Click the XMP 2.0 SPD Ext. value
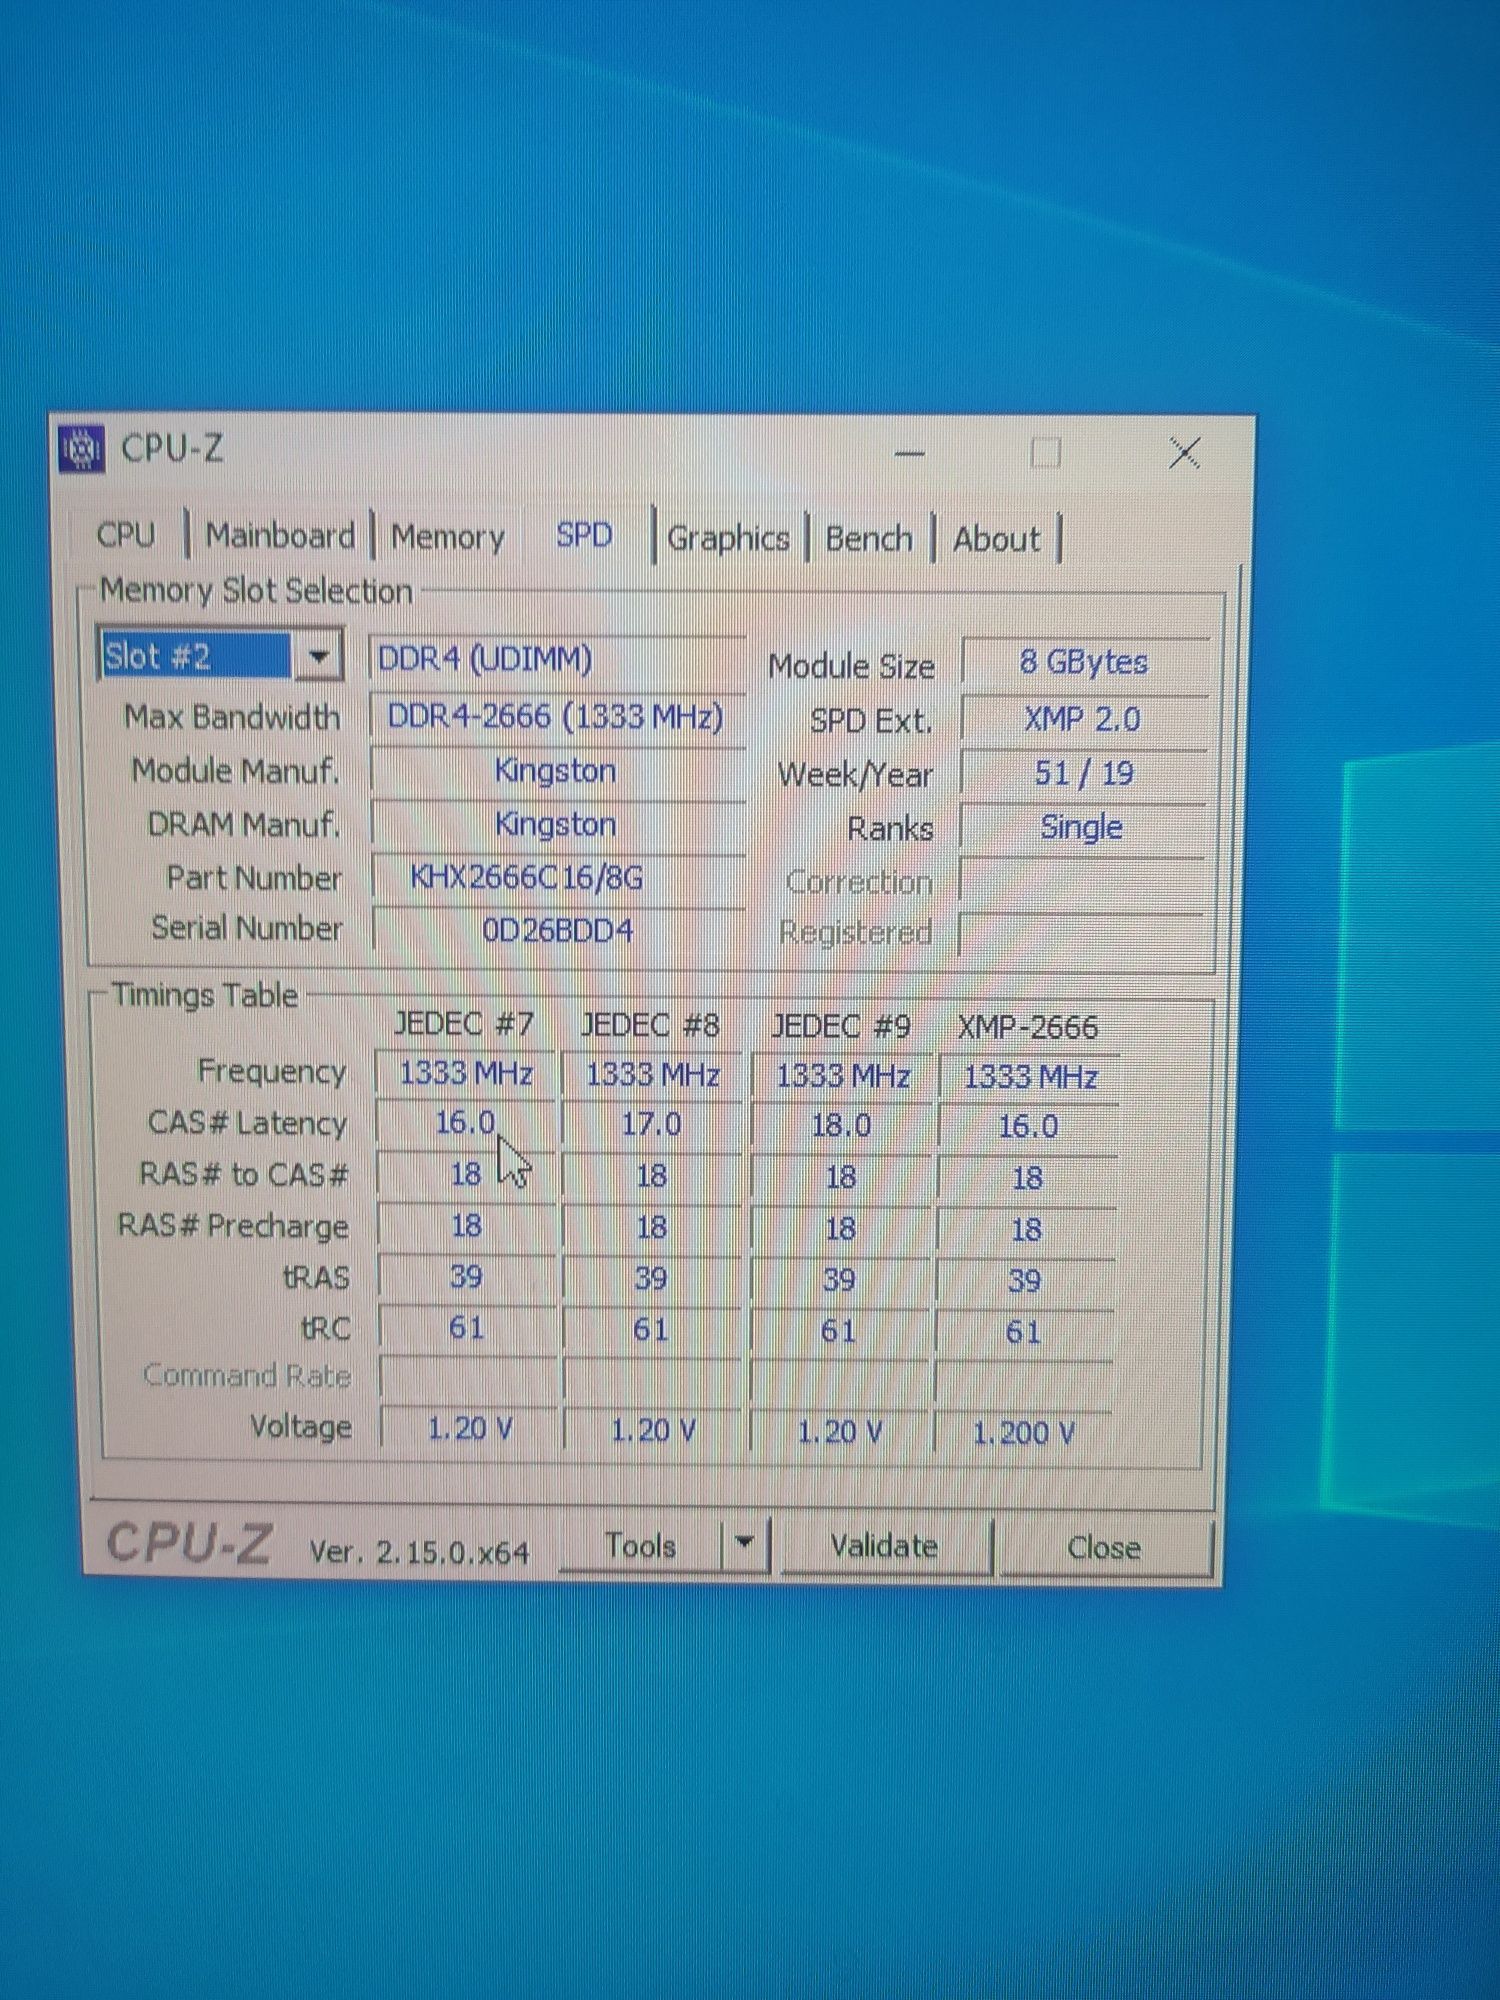The height and width of the screenshot is (2000, 1500). coord(1083,719)
